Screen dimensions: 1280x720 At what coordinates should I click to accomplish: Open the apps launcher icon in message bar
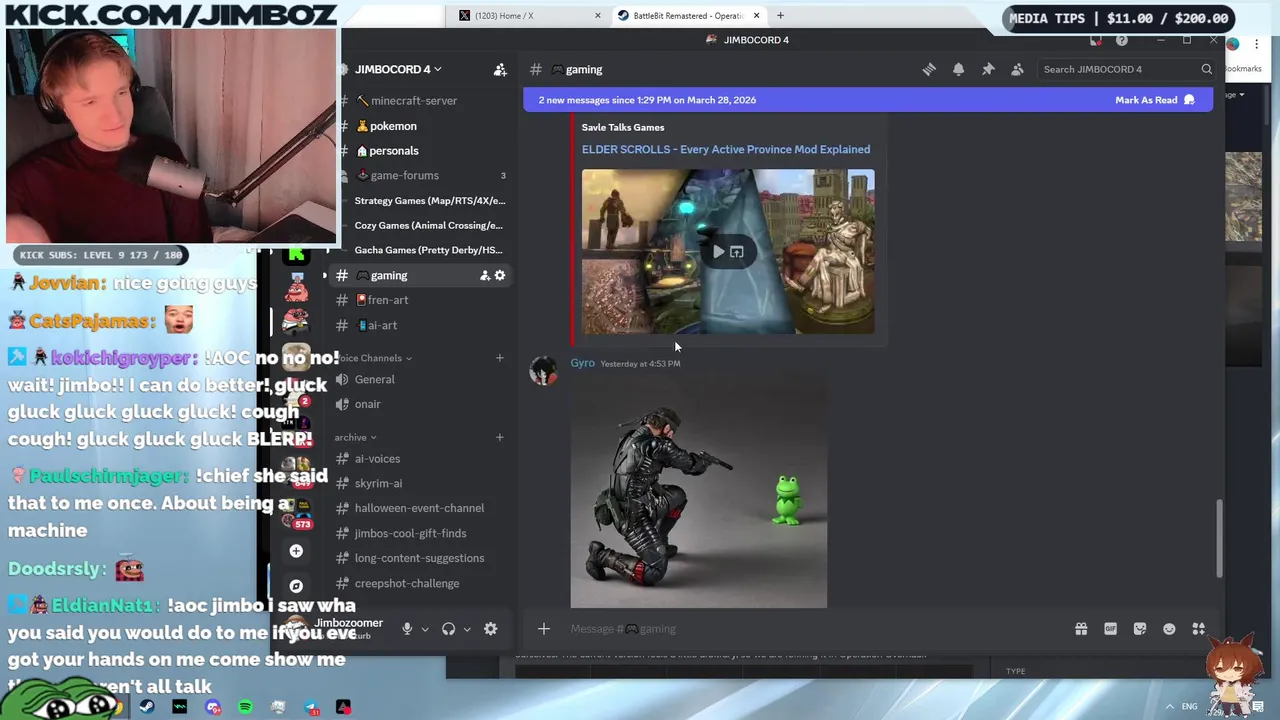[x=1198, y=629]
